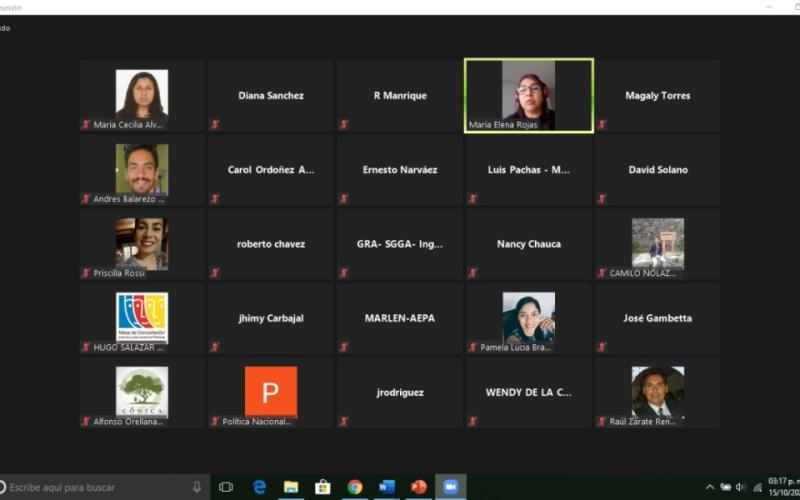Click the Zoom app icon in taskbar
The height and width of the screenshot is (500, 800).
coord(451,487)
